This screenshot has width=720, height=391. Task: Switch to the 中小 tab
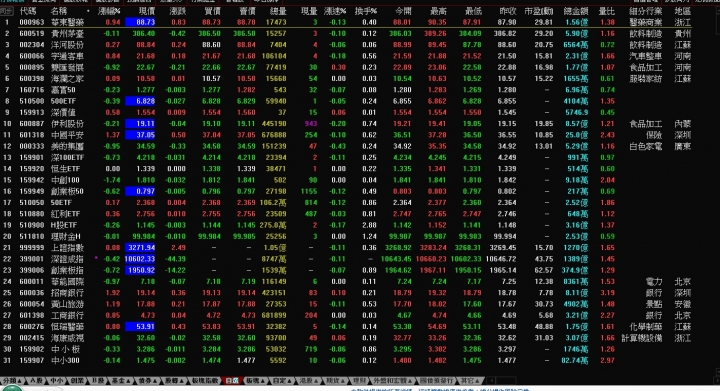coord(57,380)
